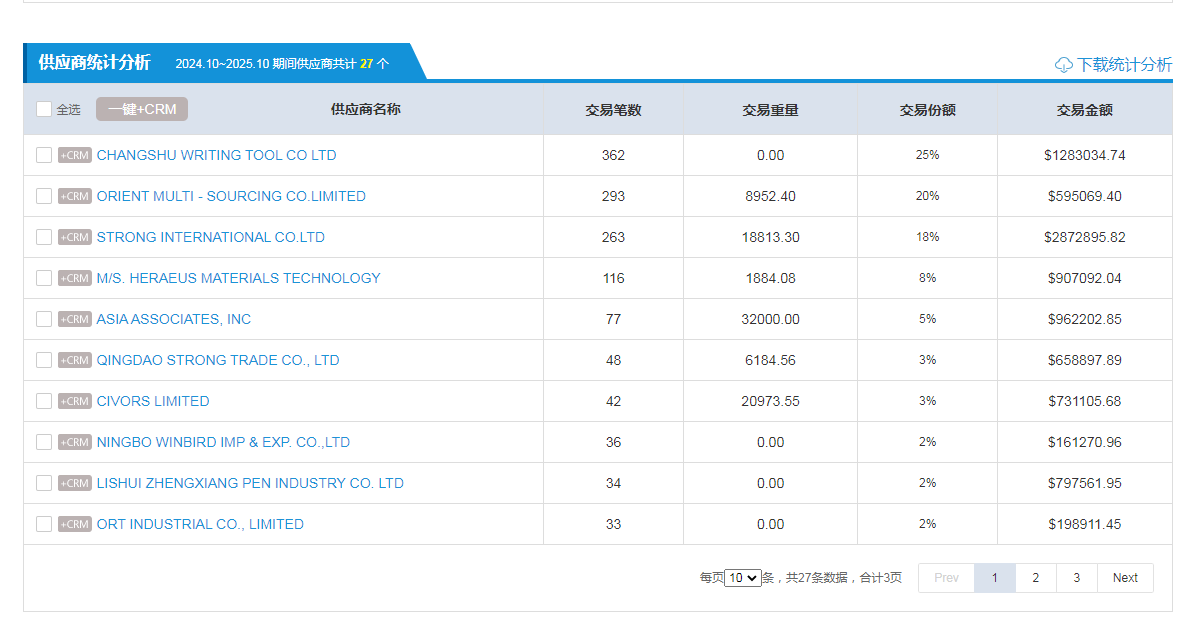Click +CRM icon beside CHANGSHU WRITING TOOL
This screenshot has width=1193, height=625.
pyautogui.click(x=75, y=155)
